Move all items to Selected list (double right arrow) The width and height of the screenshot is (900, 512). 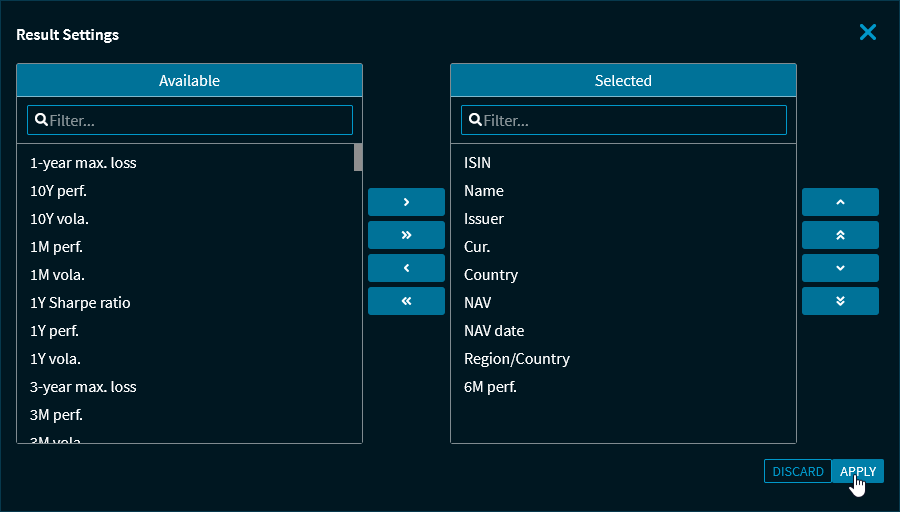(406, 235)
